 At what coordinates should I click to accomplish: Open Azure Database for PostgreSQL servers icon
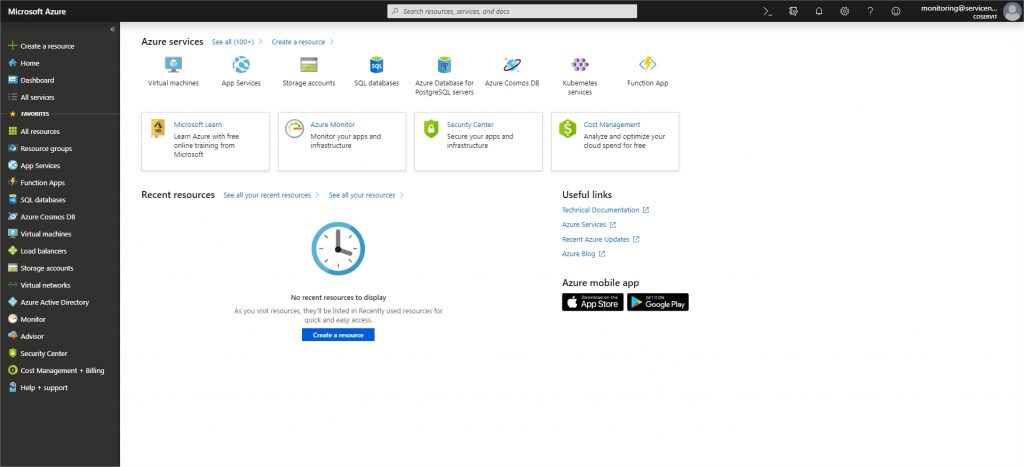pos(444,64)
